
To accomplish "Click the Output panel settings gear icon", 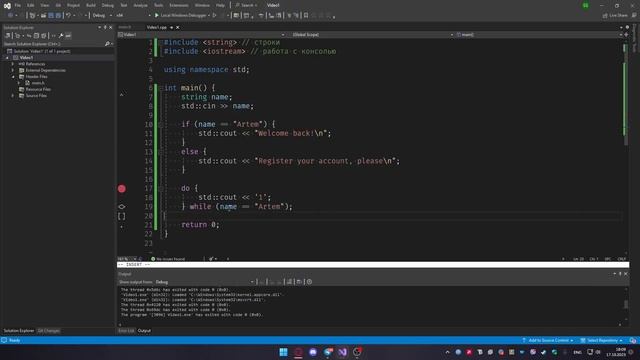I will [309, 282].
